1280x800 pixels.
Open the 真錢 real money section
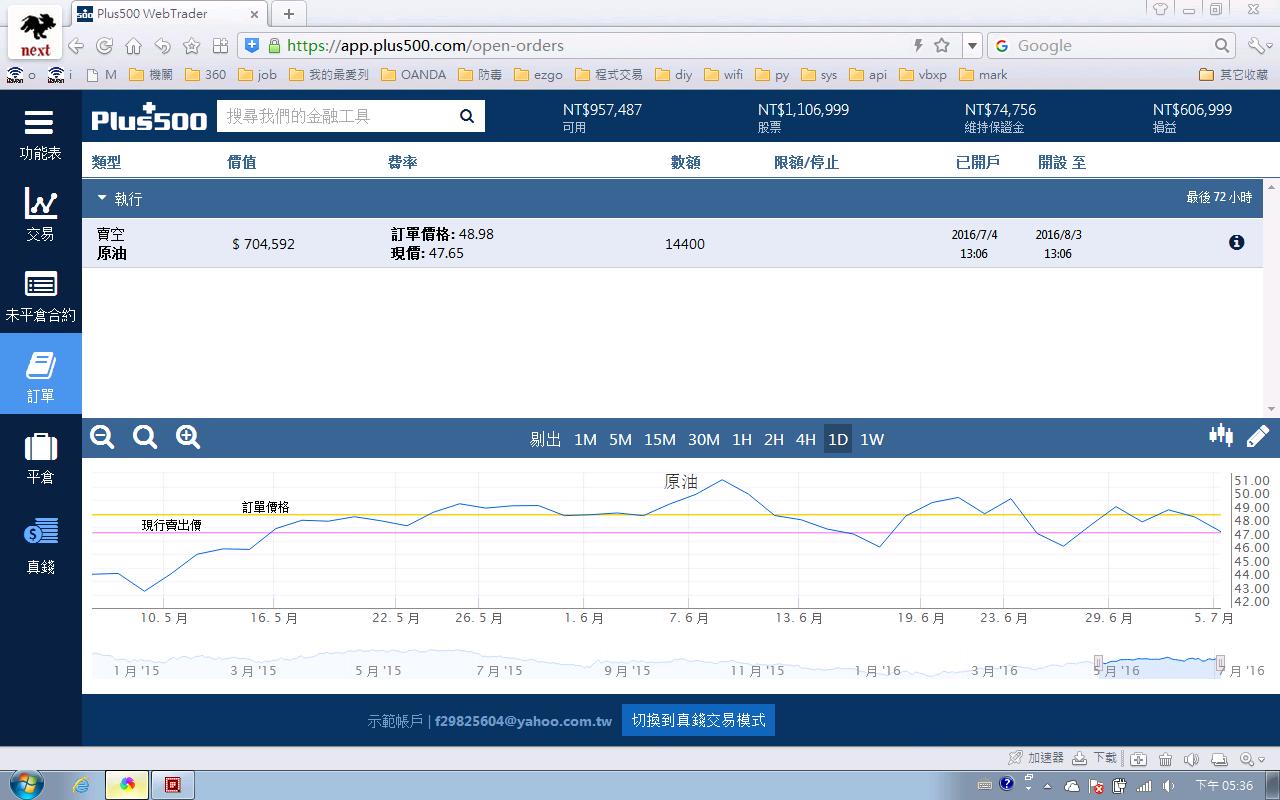point(40,545)
